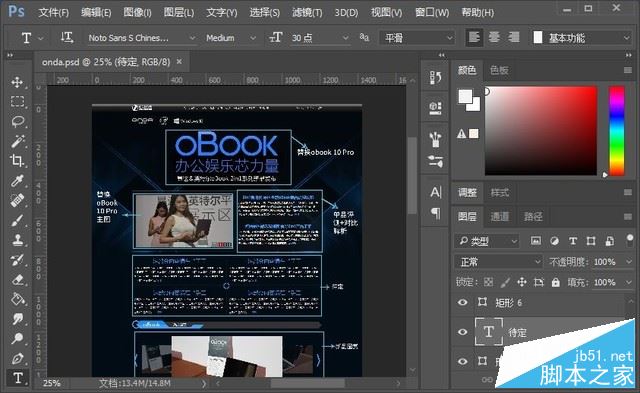Toggle text orientation button in options bar
640x393 pixels.
[x=67, y=38]
